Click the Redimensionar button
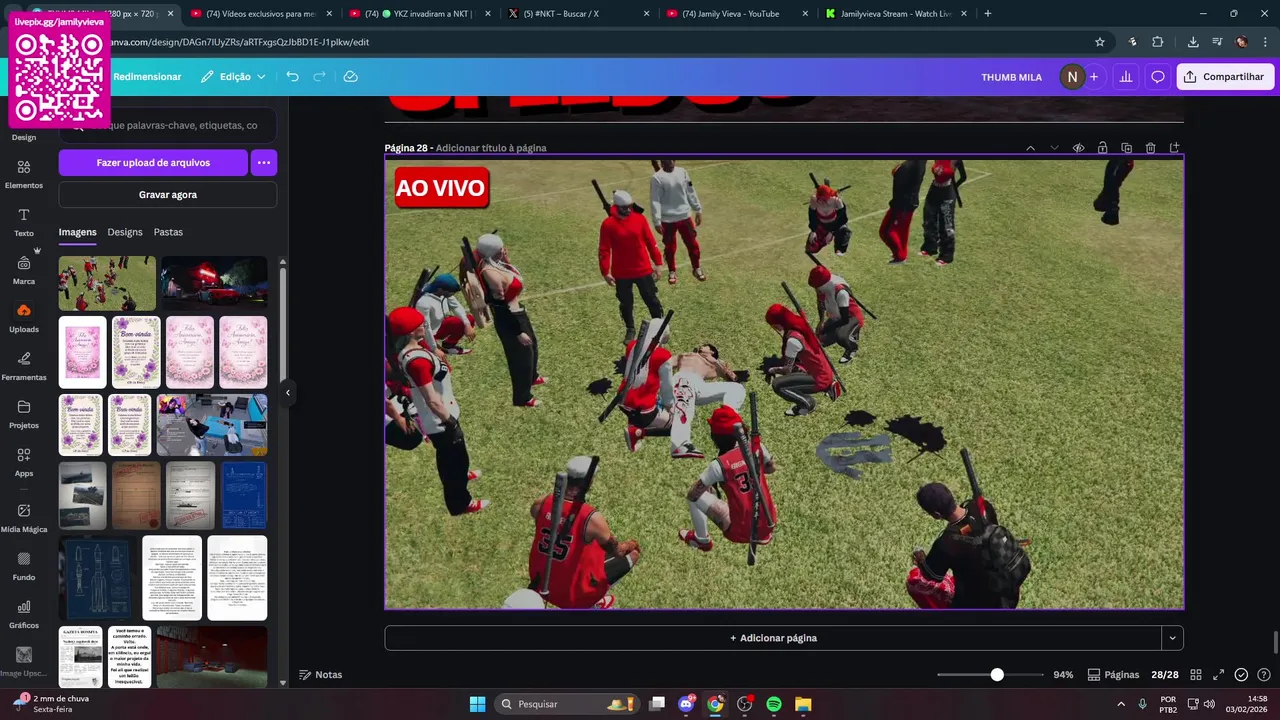This screenshot has width=1280, height=720. click(x=147, y=77)
